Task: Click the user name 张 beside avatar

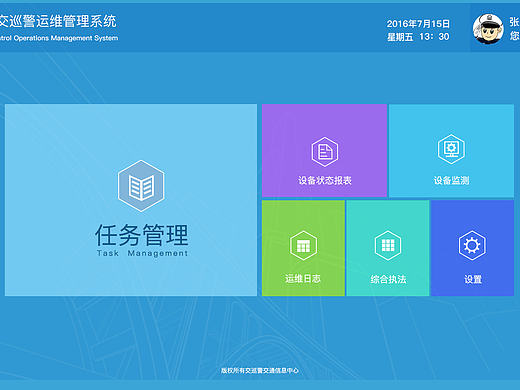Action: tap(514, 22)
